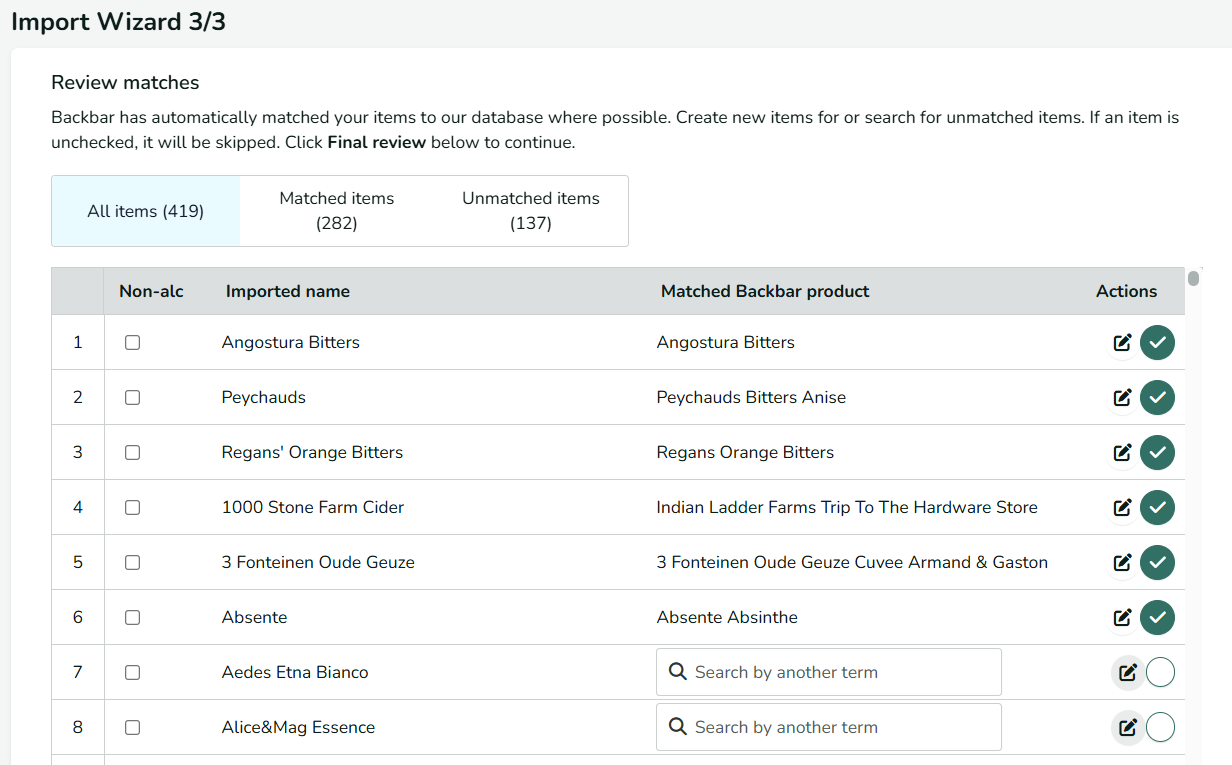Click the search magnifier icon in Aedes row

[677, 672]
